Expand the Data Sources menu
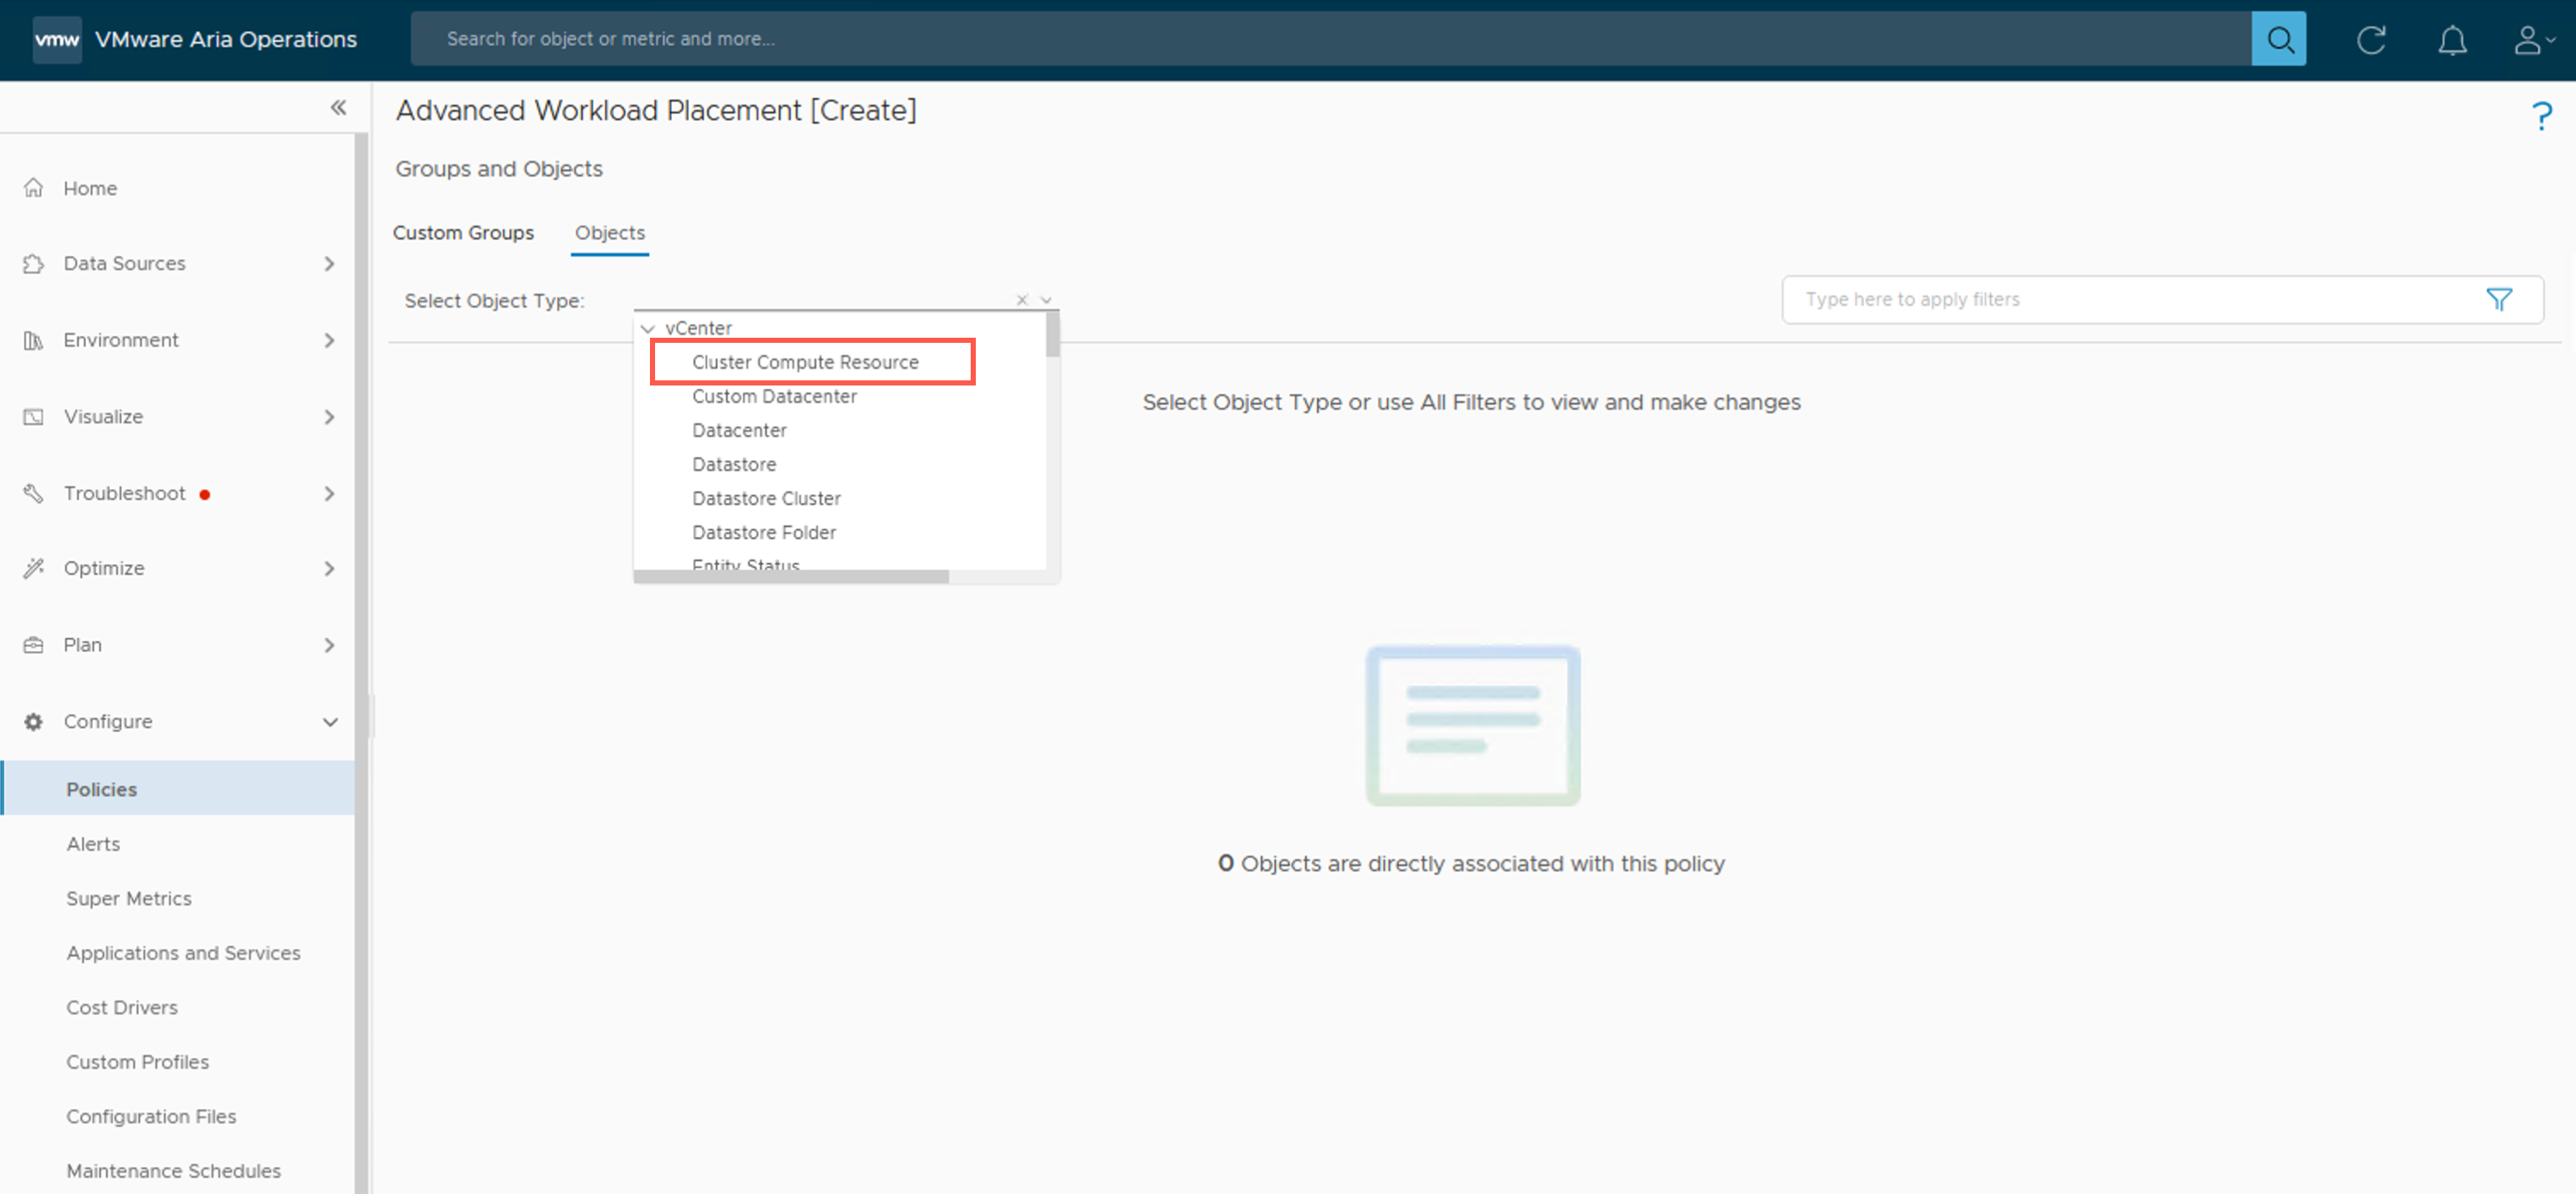Image resolution: width=2576 pixels, height=1194 pixels. coord(328,263)
